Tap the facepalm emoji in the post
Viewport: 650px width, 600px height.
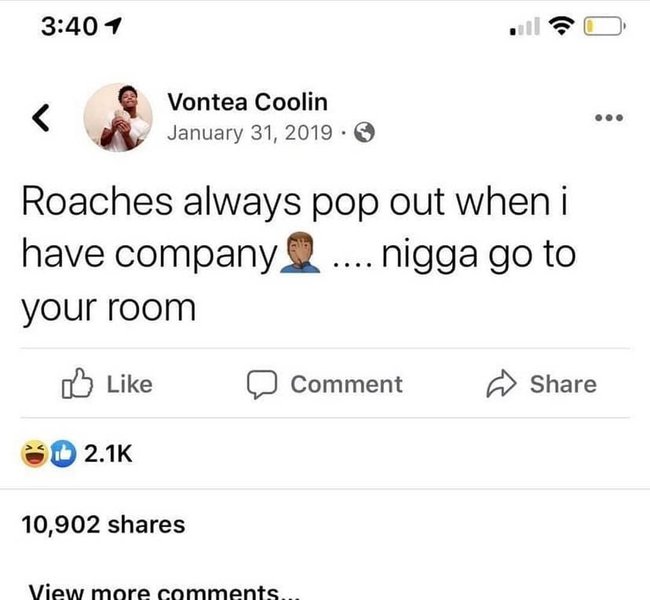(x=300, y=253)
